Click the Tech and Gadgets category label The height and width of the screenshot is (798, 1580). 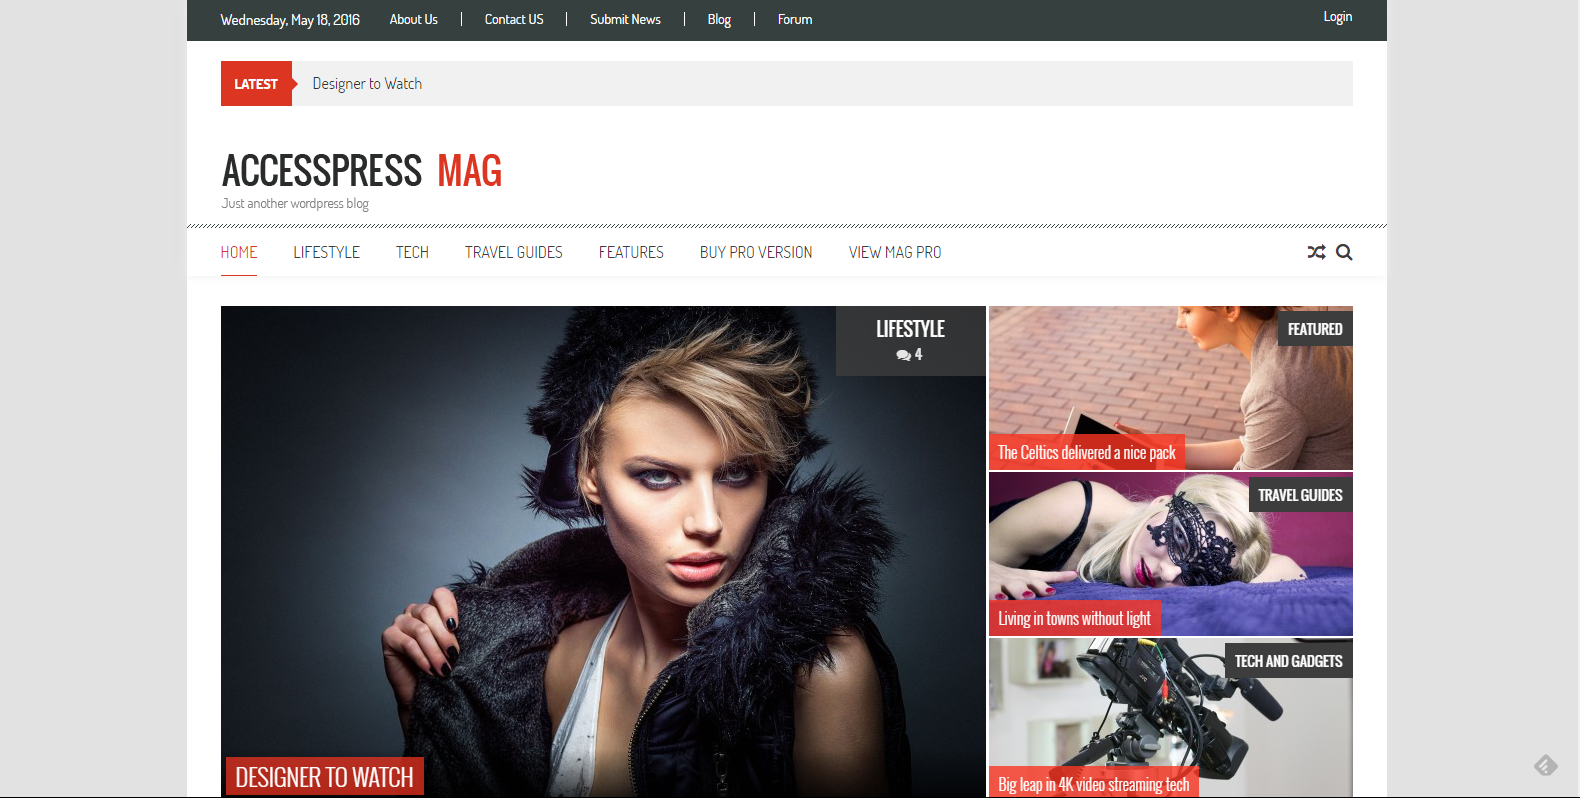1288,661
